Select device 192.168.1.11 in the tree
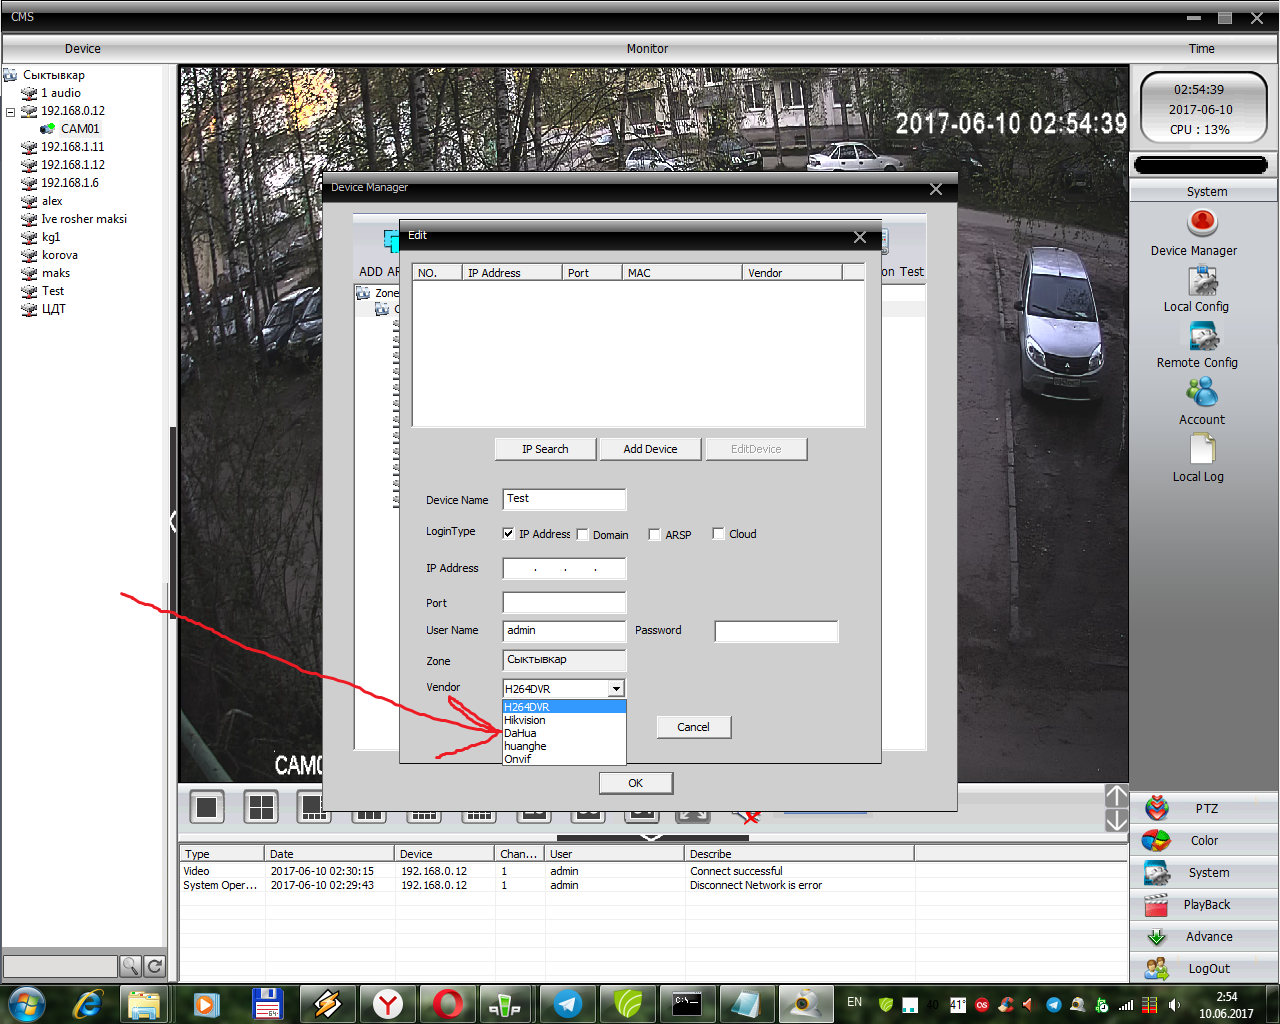Screen dimensions: 1280x1024 [72, 147]
